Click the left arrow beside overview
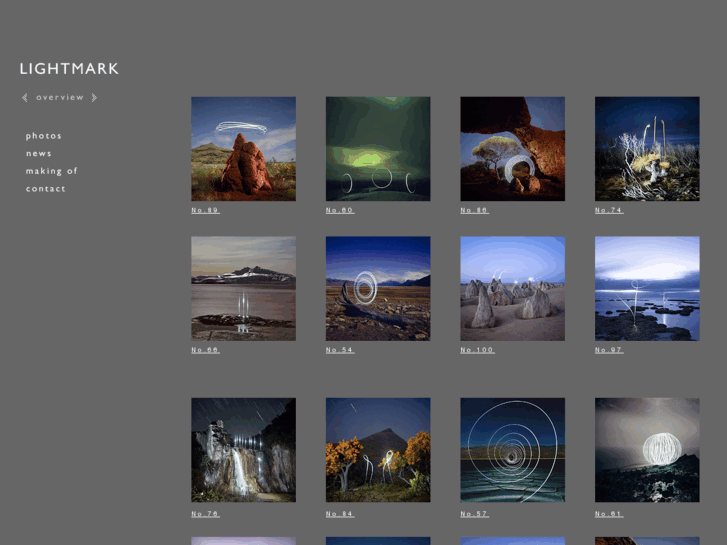This screenshot has height=545, width=727. point(25,98)
